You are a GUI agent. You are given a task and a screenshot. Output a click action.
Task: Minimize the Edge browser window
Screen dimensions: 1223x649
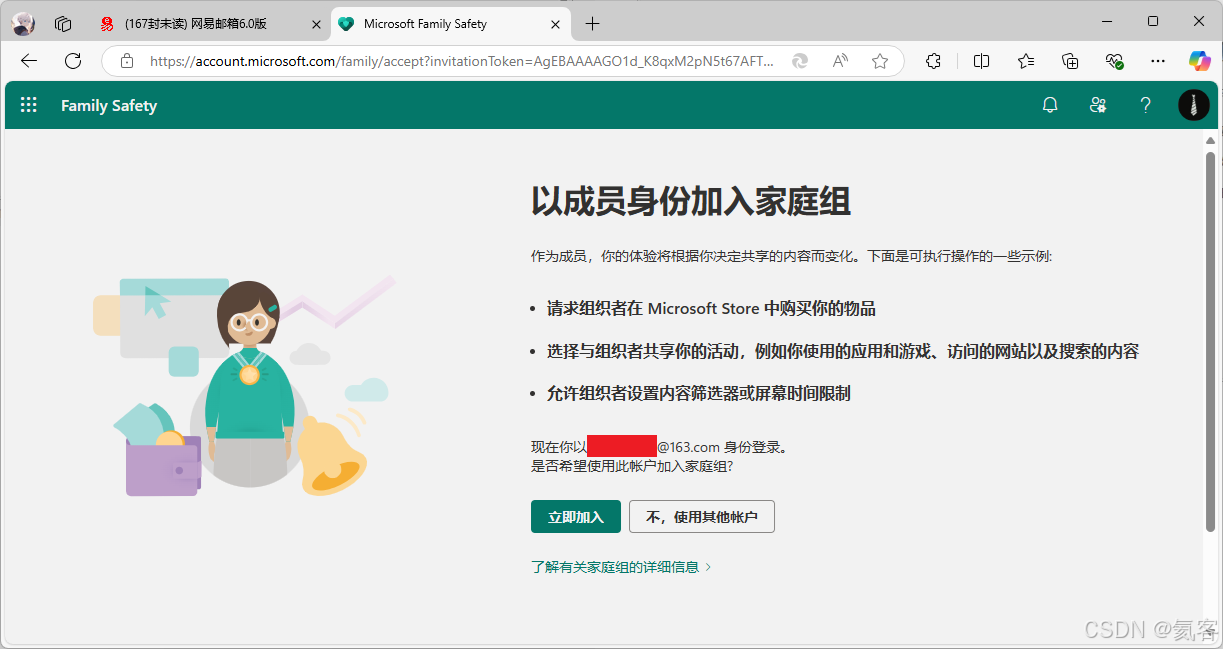point(1106,21)
